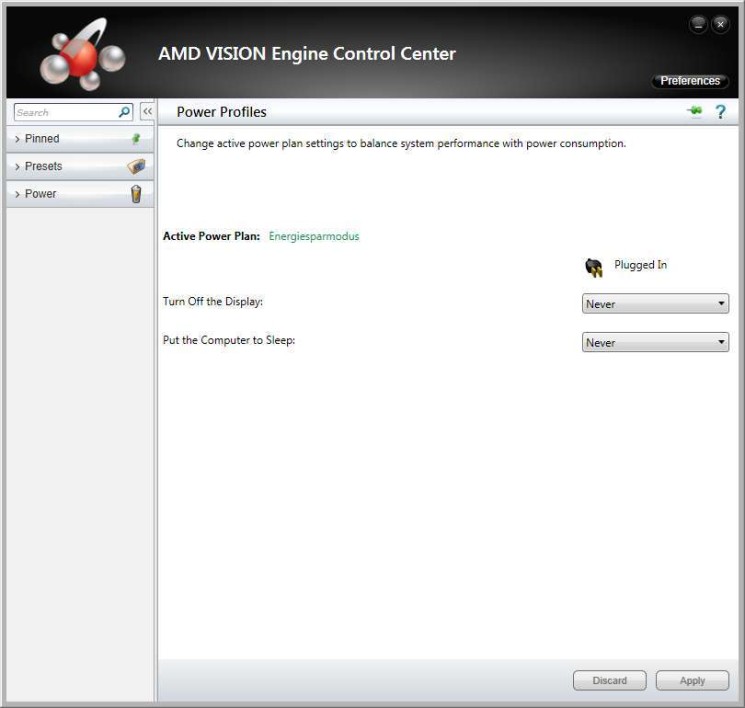Minimize the Control Center window
The width and height of the screenshot is (745, 708).
[x=698, y=24]
